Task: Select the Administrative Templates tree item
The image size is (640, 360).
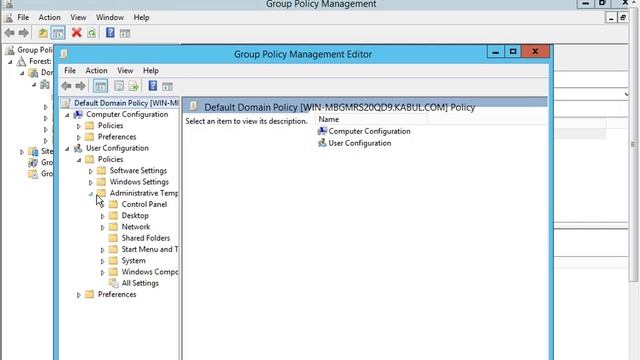Action: (144, 193)
